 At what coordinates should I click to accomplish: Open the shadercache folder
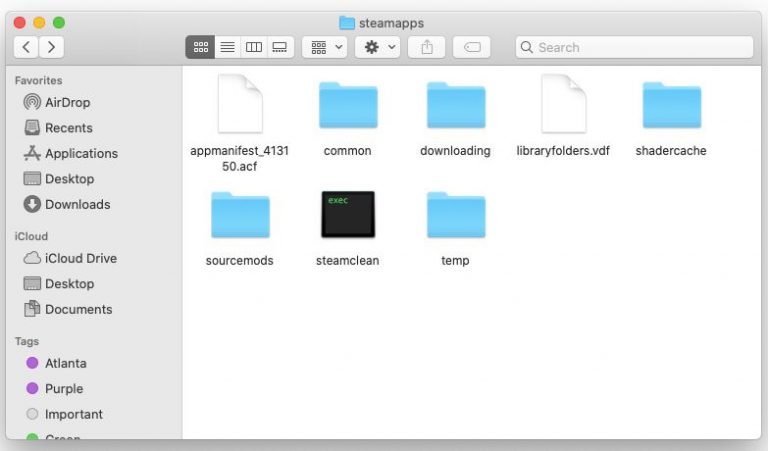[671, 106]
